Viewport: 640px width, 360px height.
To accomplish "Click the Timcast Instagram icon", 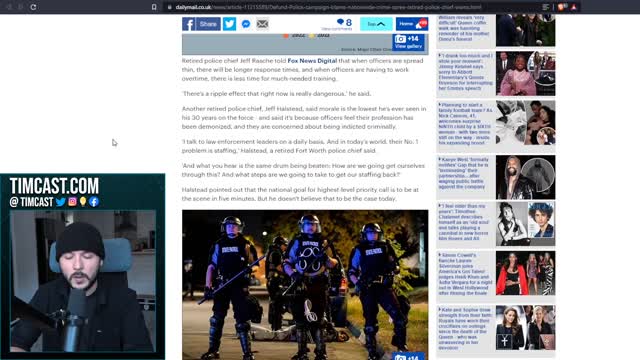I will pos(72,202).
